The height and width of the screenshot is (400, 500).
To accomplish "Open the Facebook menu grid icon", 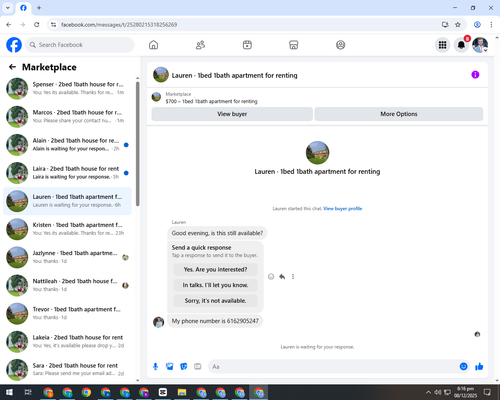I will click(x=442, y=45).
